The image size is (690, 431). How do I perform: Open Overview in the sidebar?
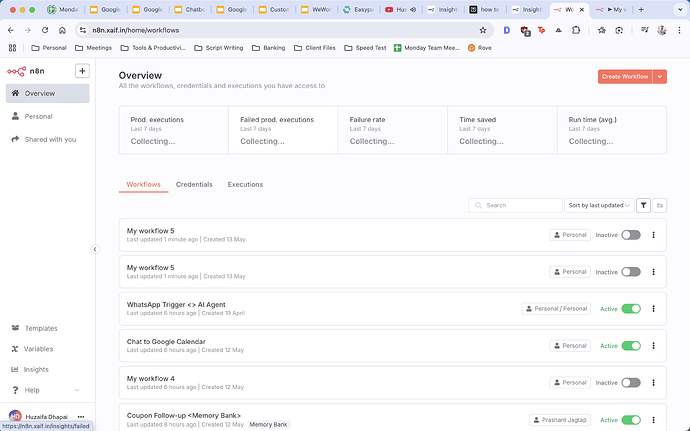48,93
